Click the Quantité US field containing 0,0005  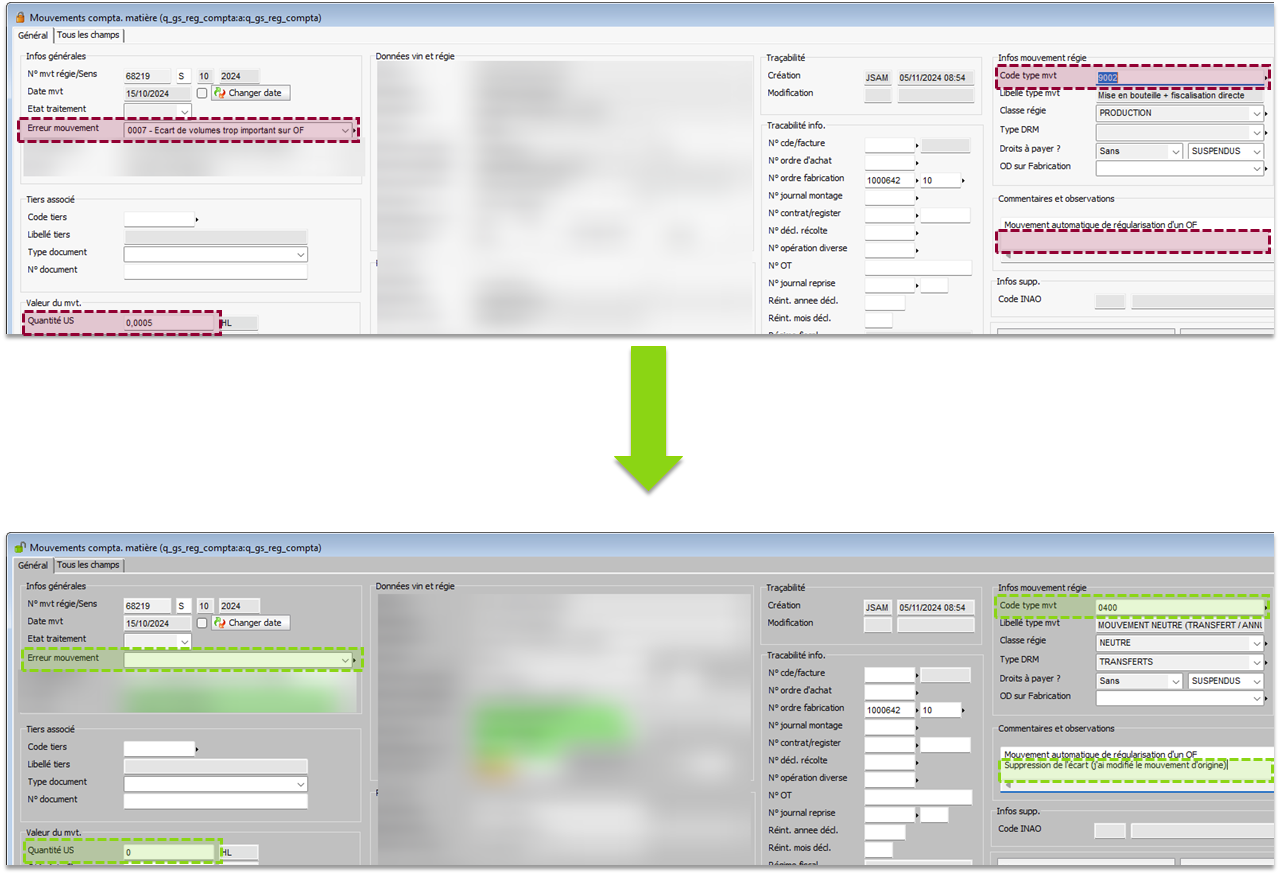[168, 323]
